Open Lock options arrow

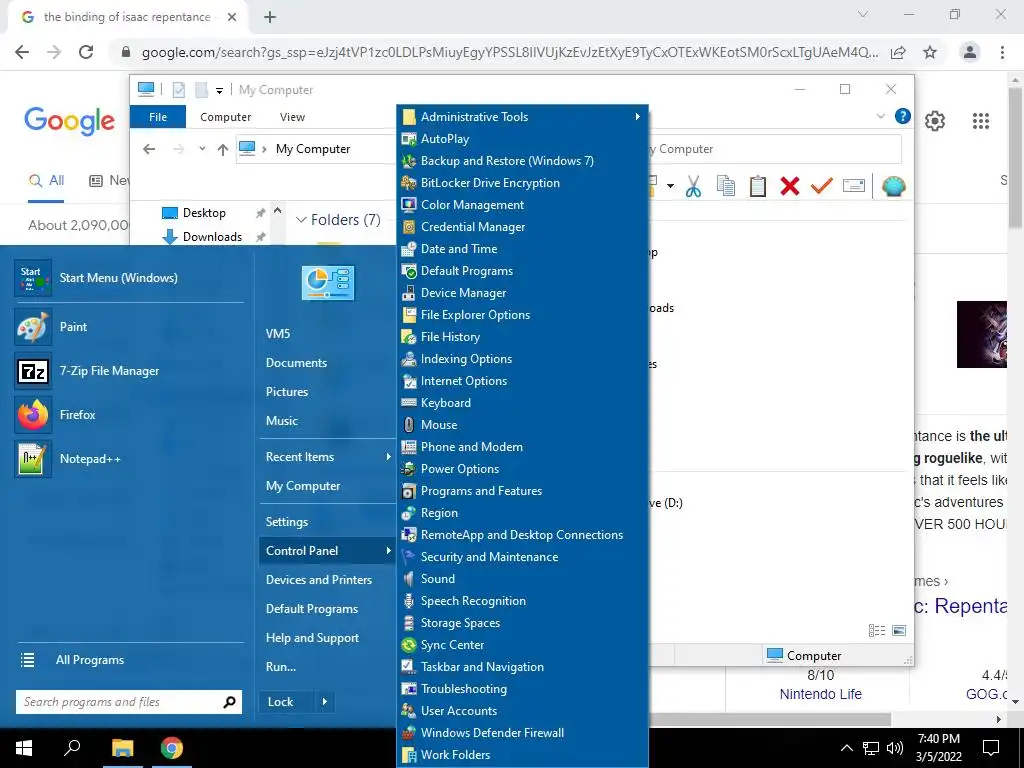pos(325,702)
